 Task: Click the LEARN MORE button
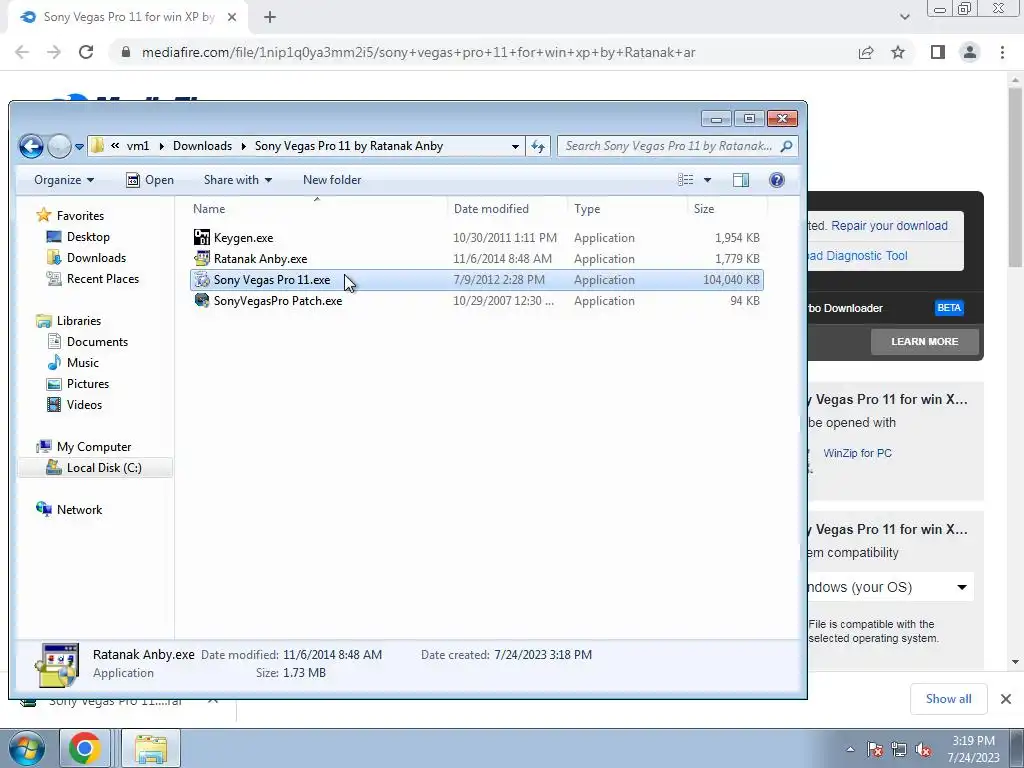click(925, 342)
